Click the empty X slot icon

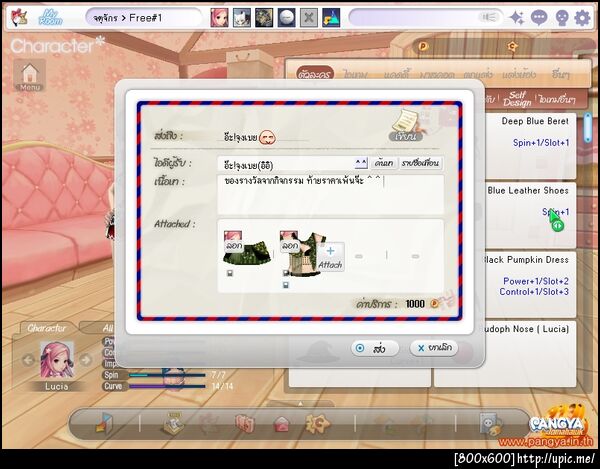tap(309, 18)
